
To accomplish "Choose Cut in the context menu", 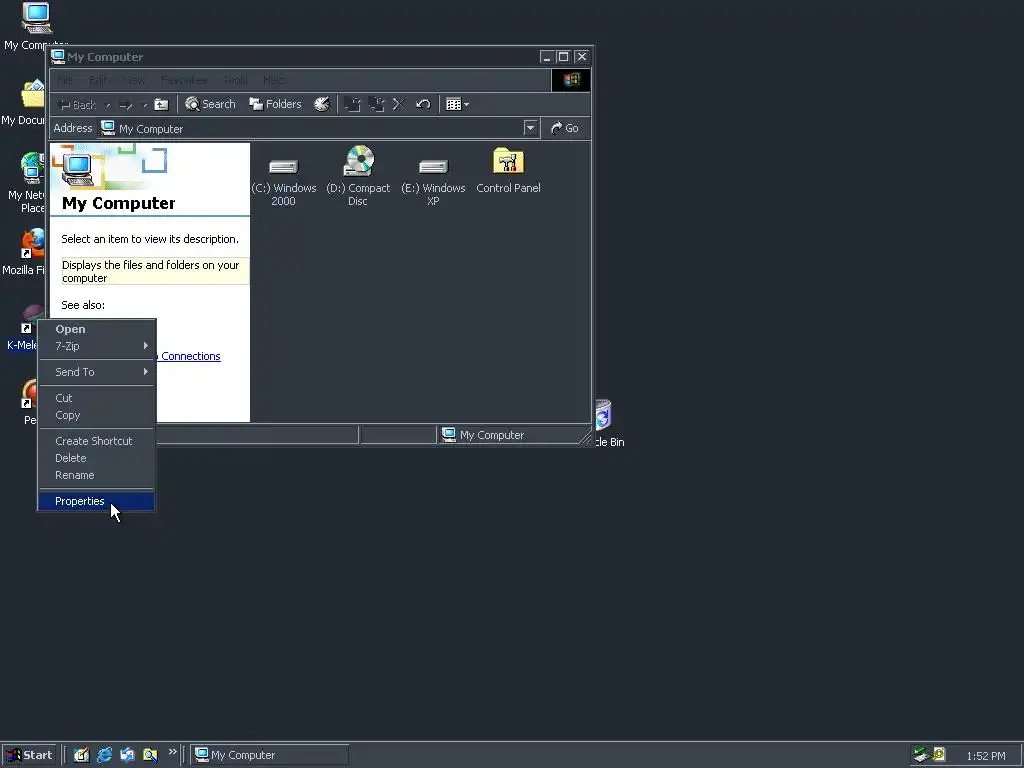I will (97, 398).
